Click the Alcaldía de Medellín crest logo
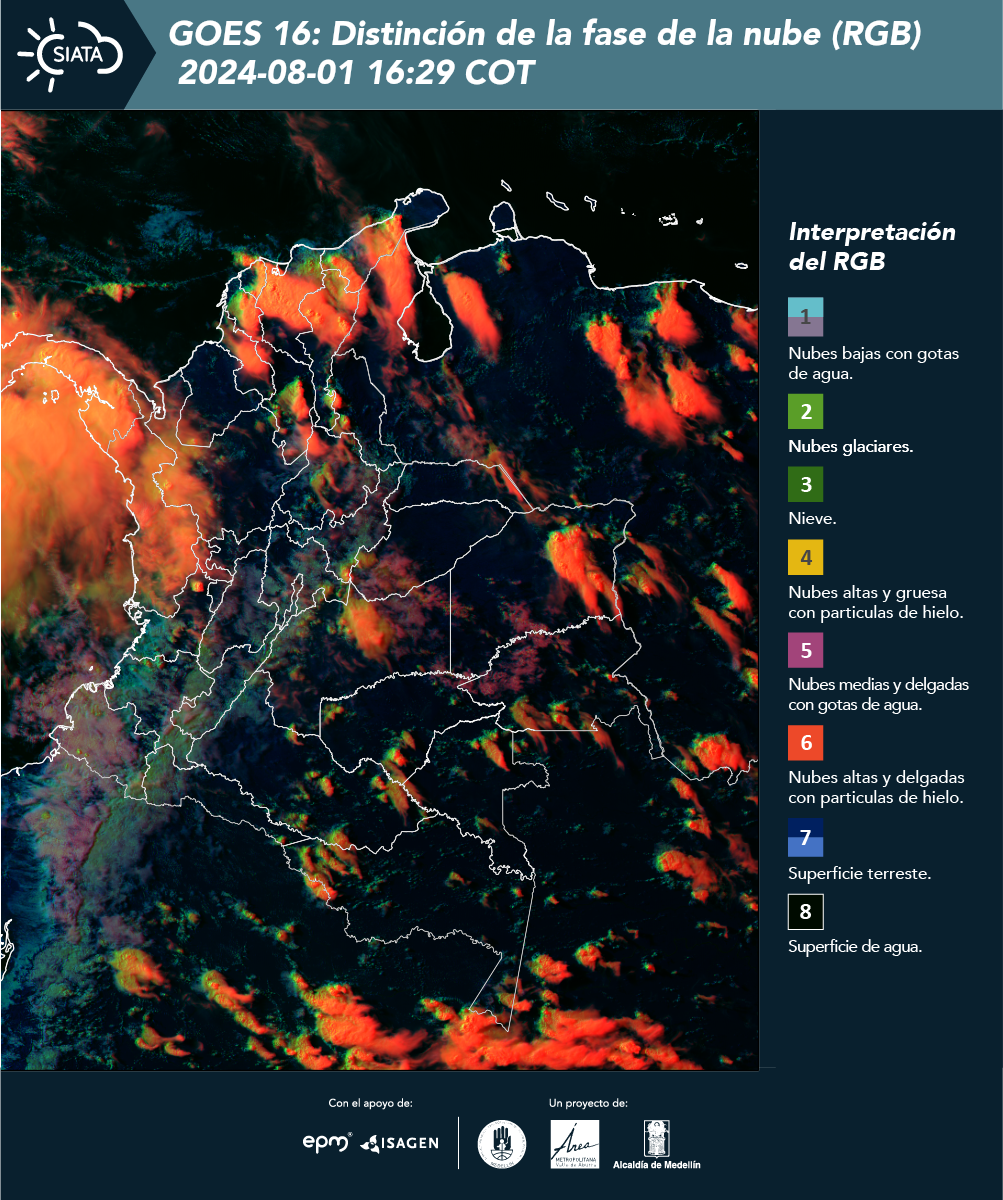 656,1145
